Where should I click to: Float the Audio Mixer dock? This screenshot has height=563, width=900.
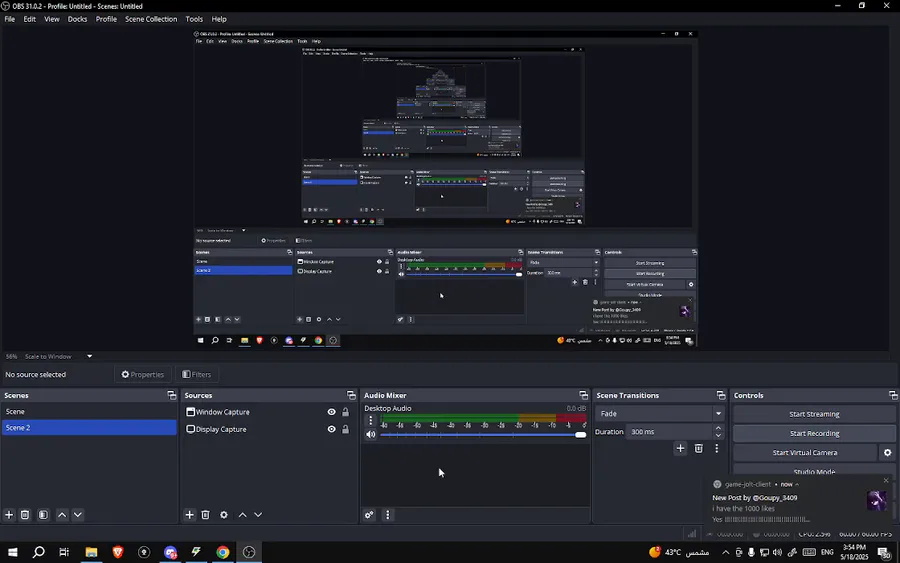tap(584, 395)
